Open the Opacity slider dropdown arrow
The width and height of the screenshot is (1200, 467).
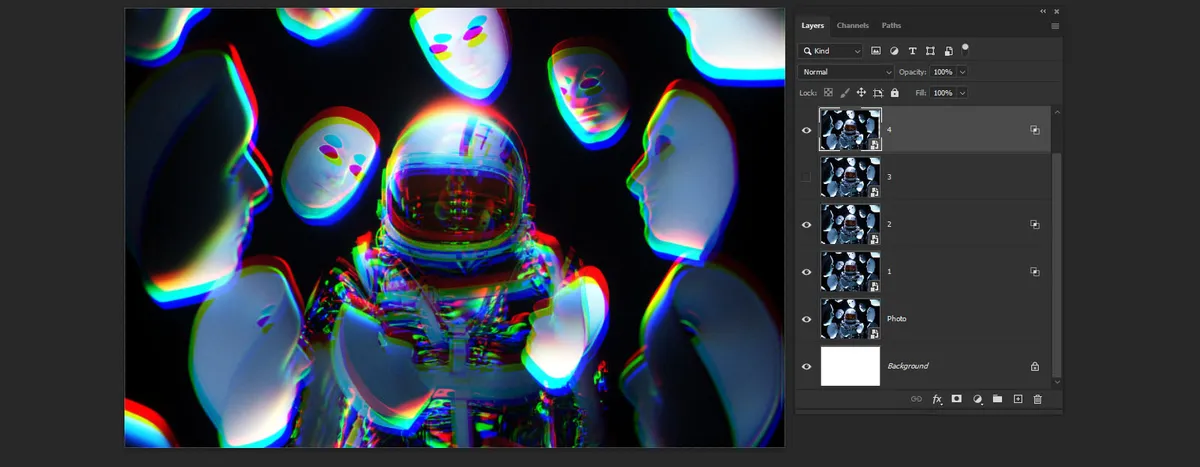tap(962, 72)
